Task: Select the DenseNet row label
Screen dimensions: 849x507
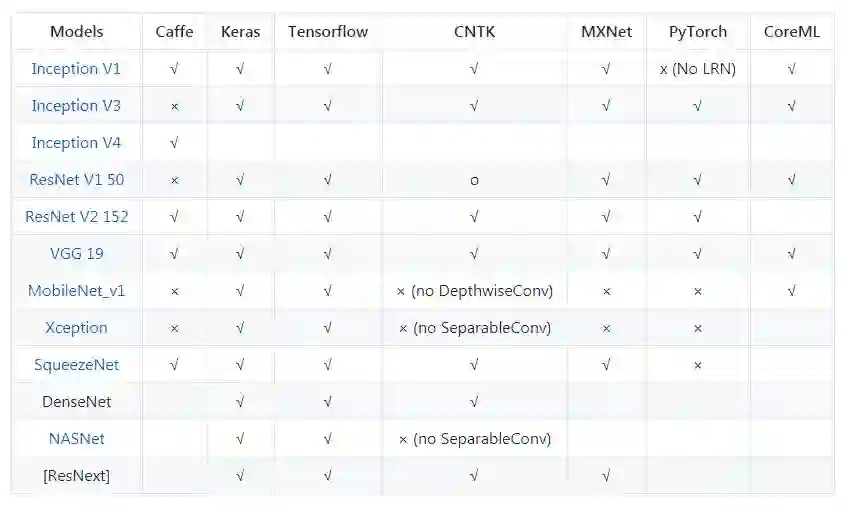Action: (76, 402)
